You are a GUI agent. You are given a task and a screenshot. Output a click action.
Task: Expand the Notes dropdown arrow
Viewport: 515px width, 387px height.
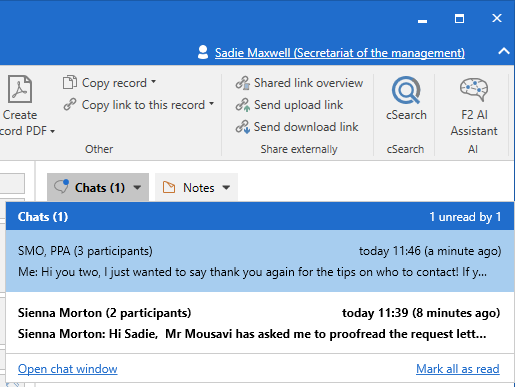[x=226, y=188]
